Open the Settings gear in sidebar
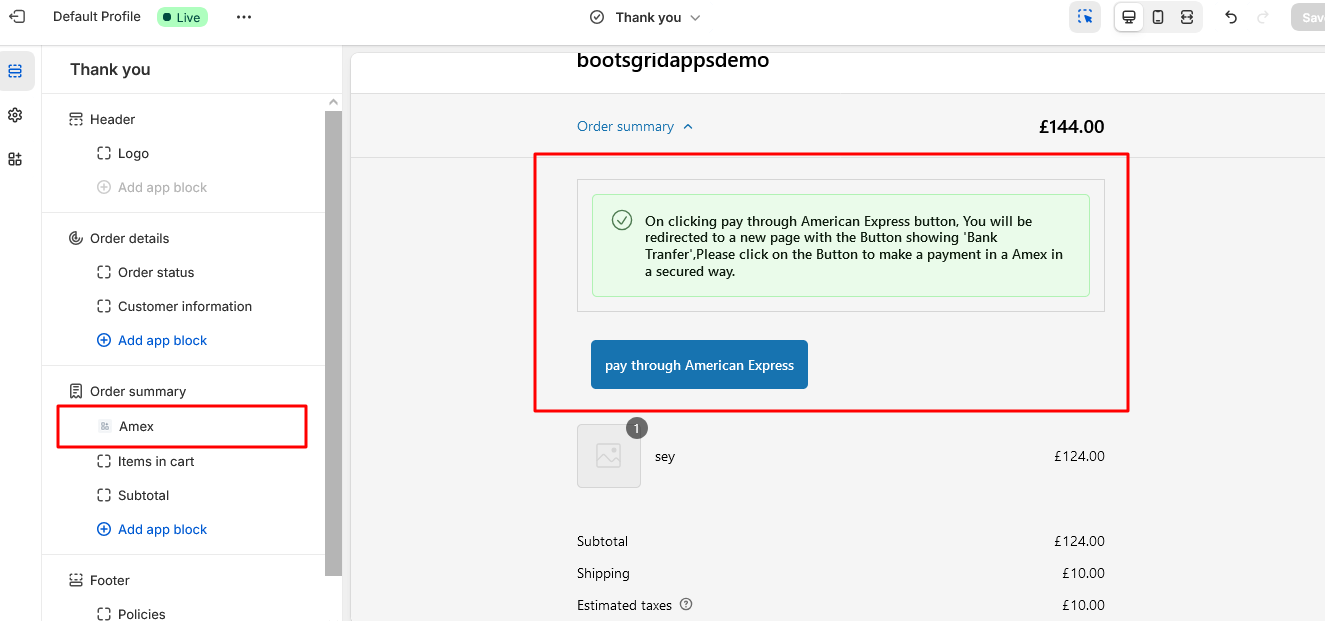This screenshot has width=1325, height=621. click(15, 115)
